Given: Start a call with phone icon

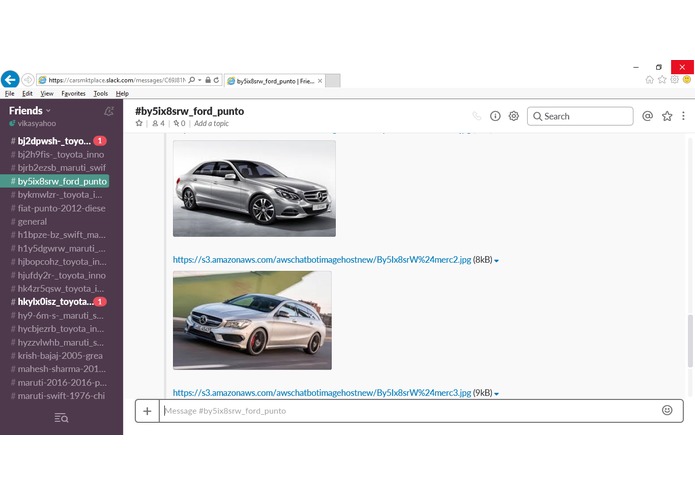Looking at the screenshot, I should pos(477,116).
